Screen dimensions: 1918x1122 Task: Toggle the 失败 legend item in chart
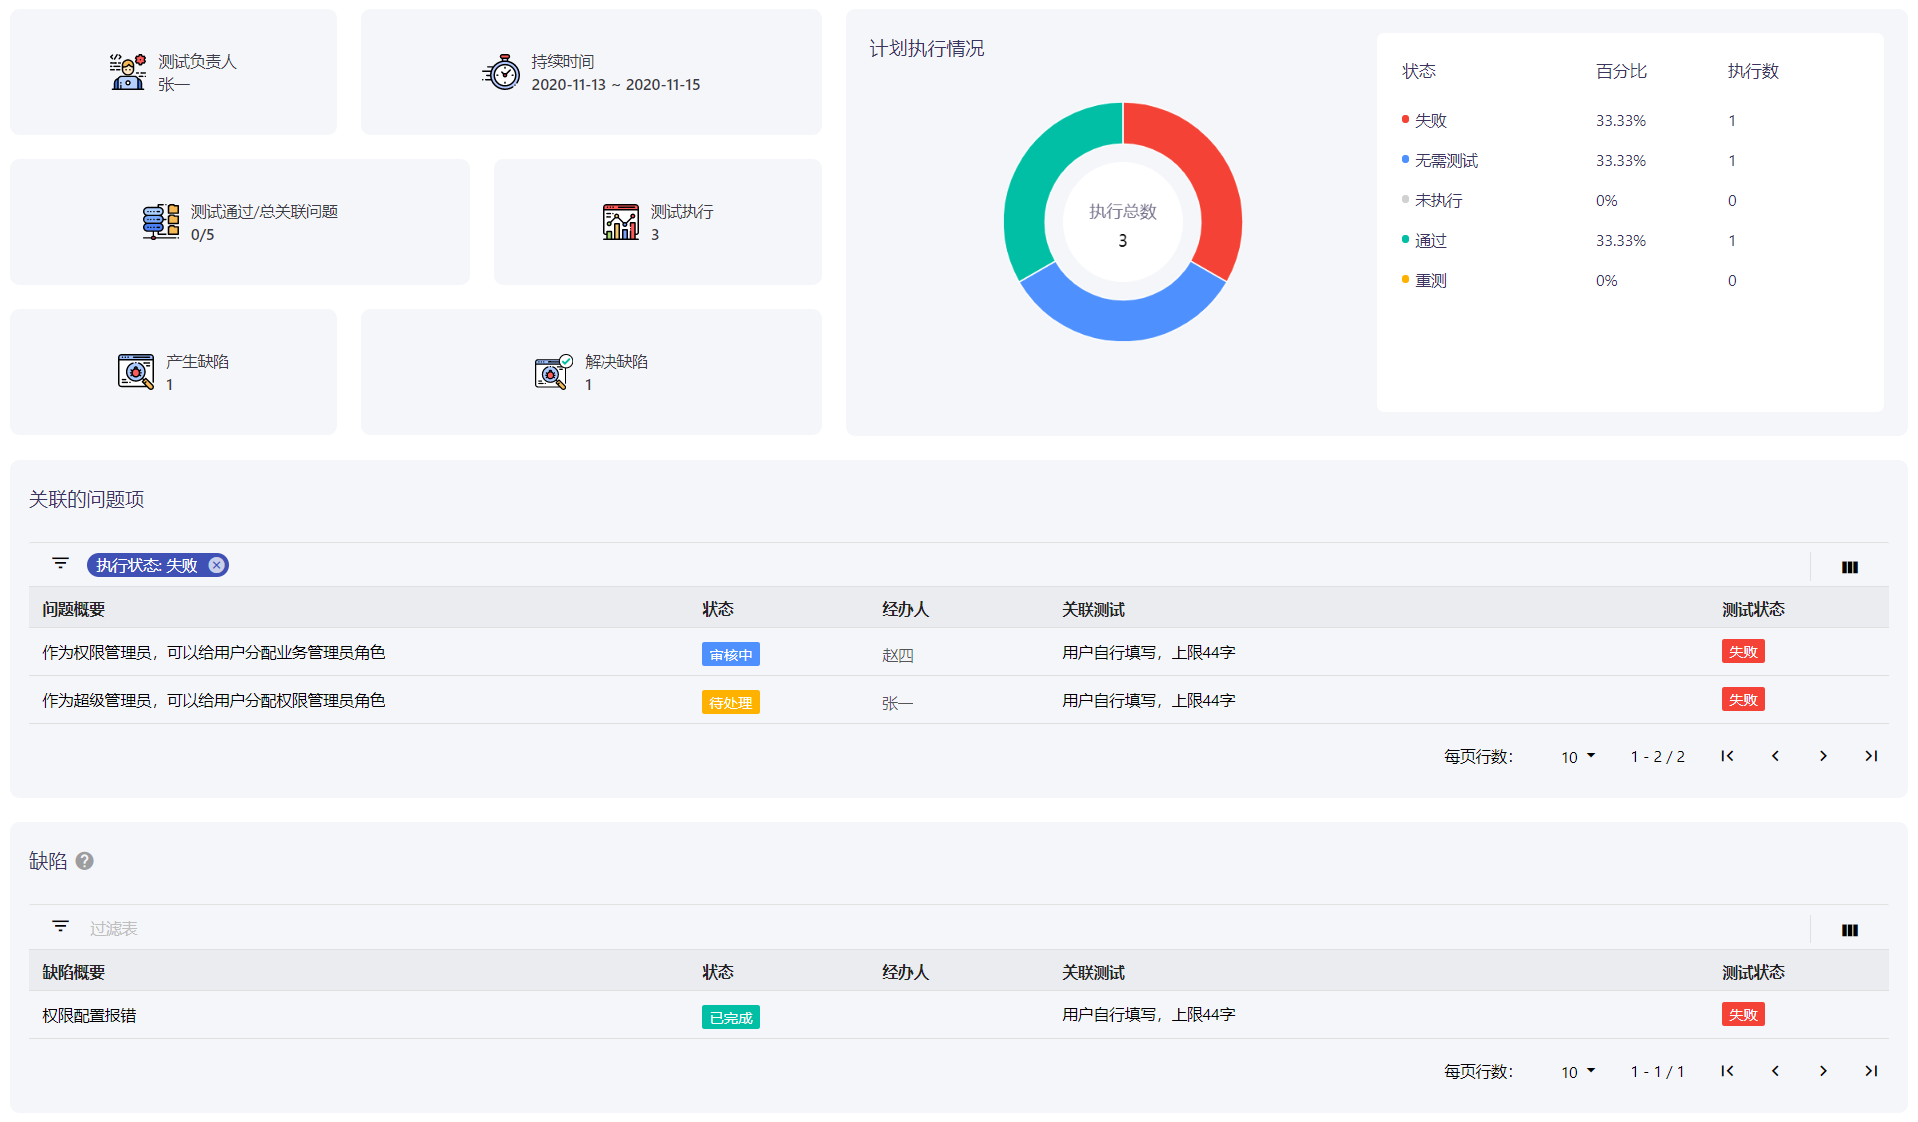[x=1424, y=120]
